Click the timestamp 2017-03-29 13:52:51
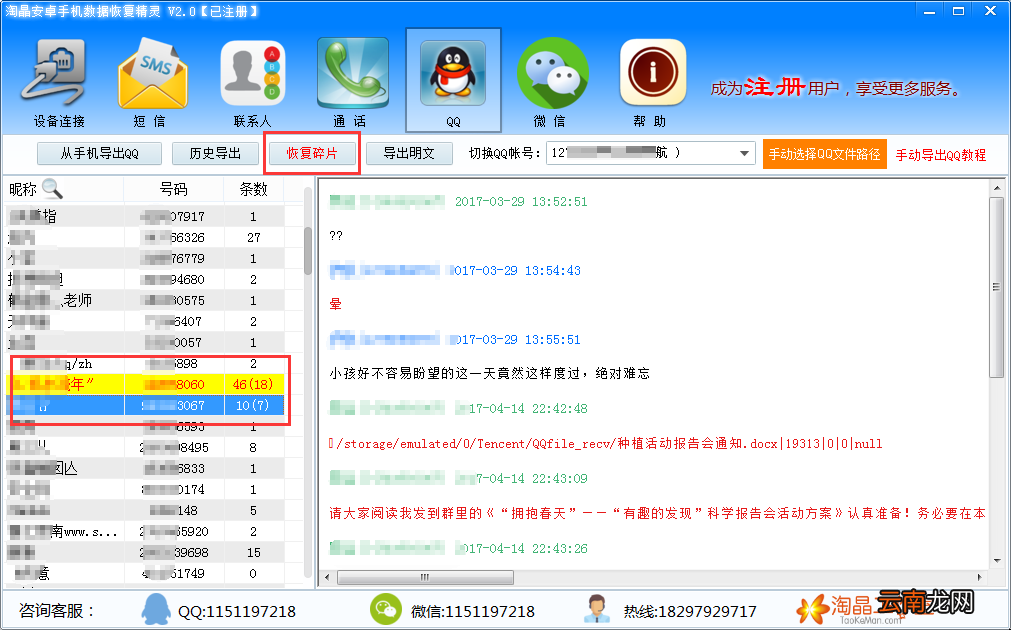 (x=521, y=202)
